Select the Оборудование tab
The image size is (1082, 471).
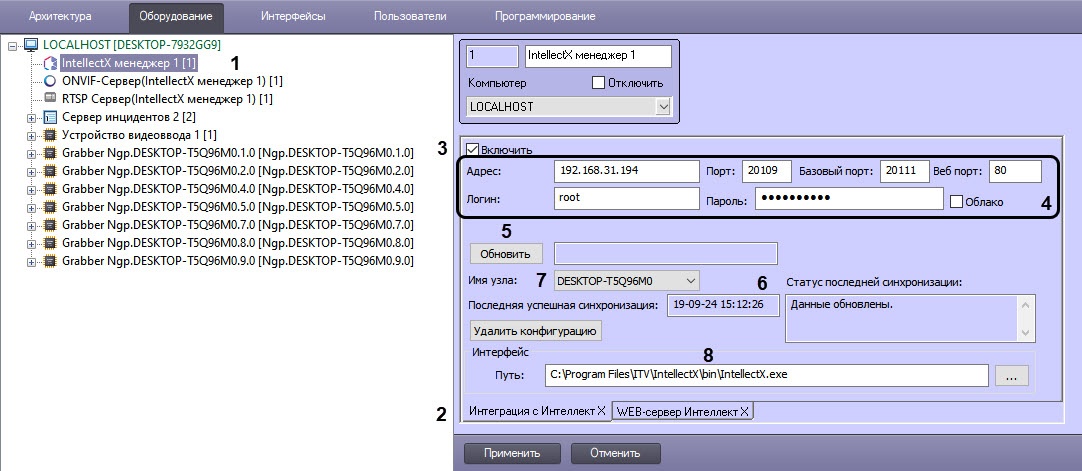176,16
